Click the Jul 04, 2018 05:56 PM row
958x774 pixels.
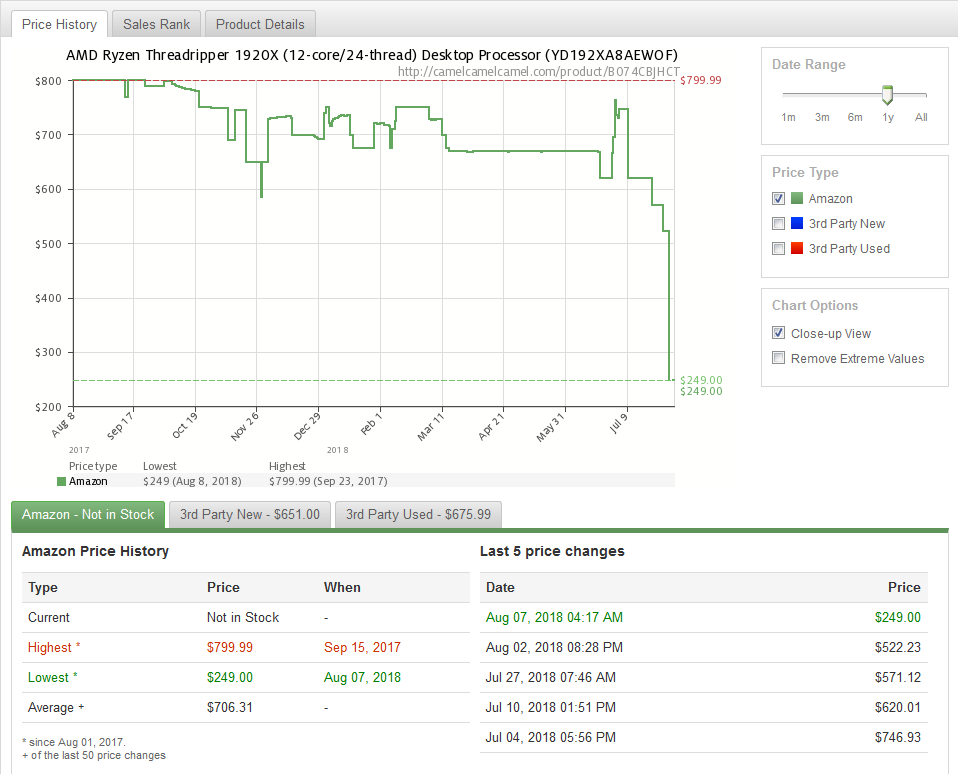click(704, 737)
